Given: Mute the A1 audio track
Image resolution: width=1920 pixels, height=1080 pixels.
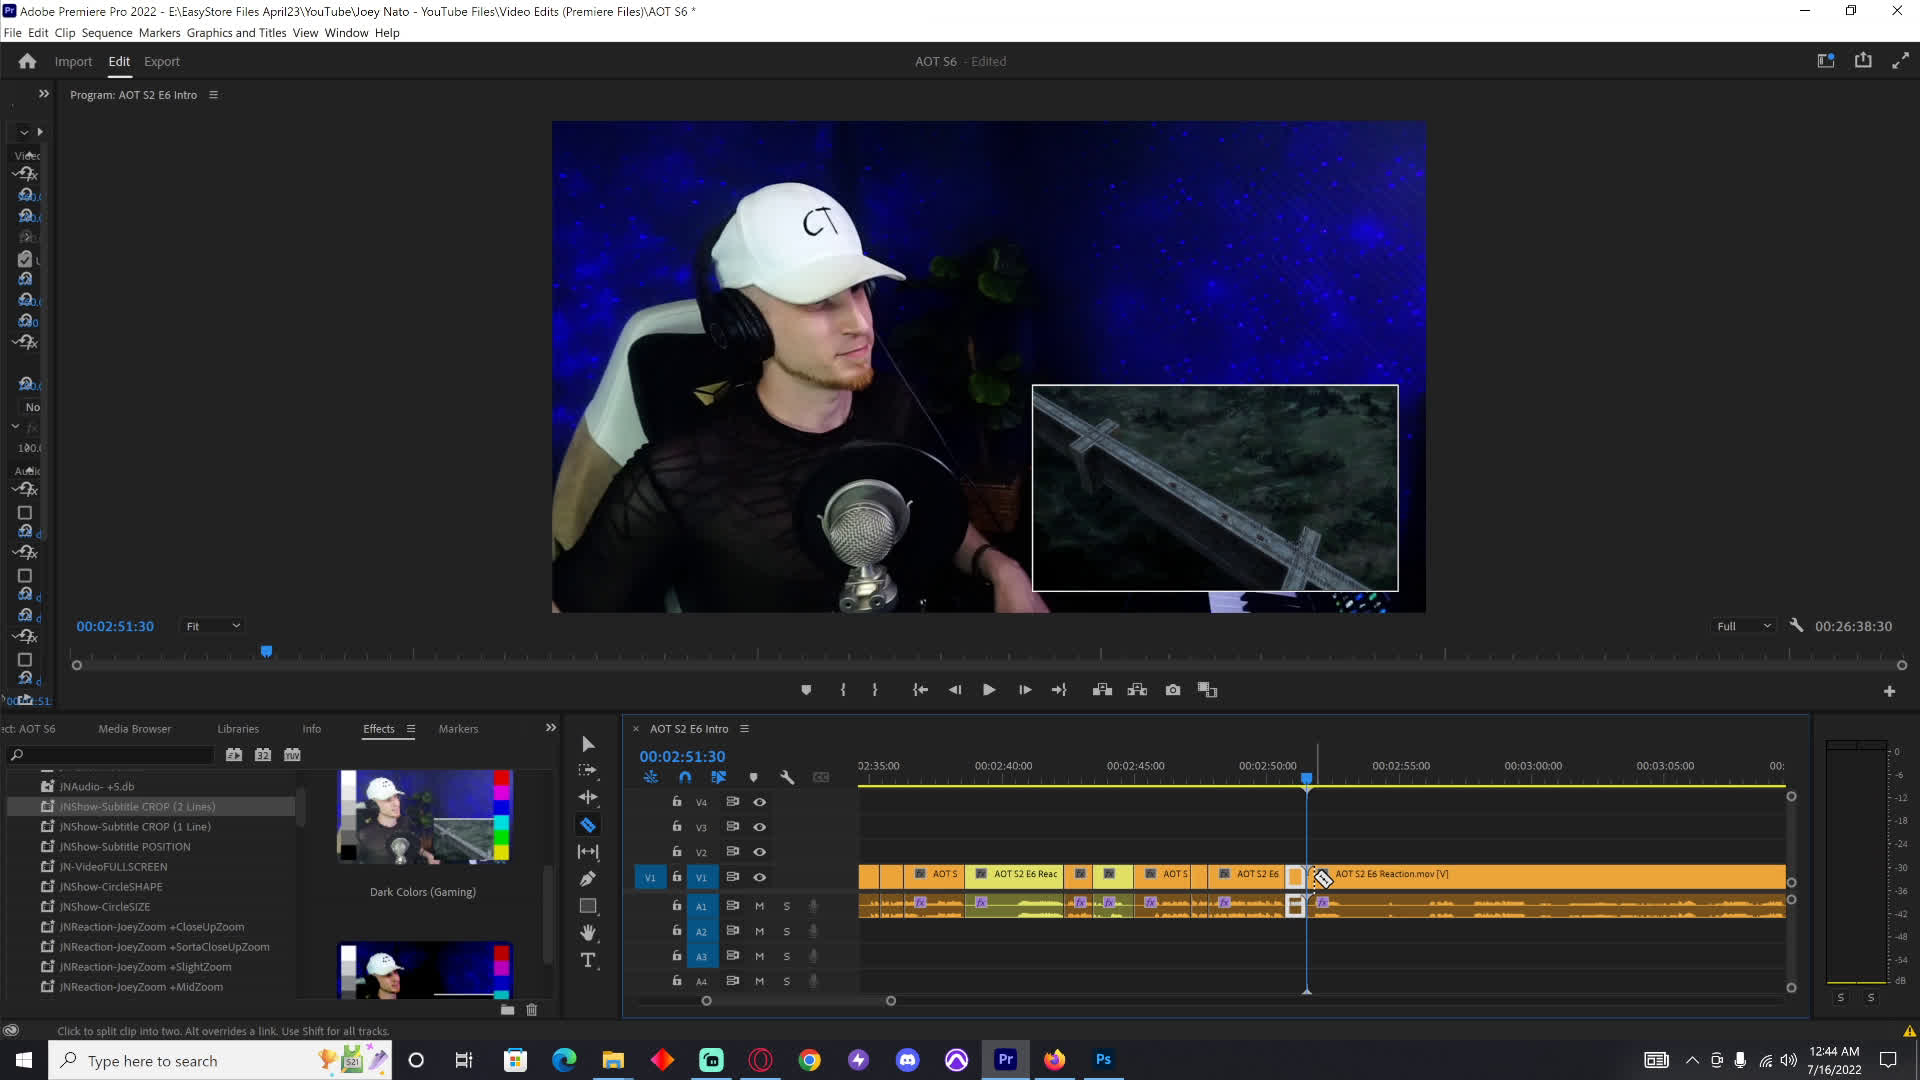Looking at the screenshot, I should point(760,905).
